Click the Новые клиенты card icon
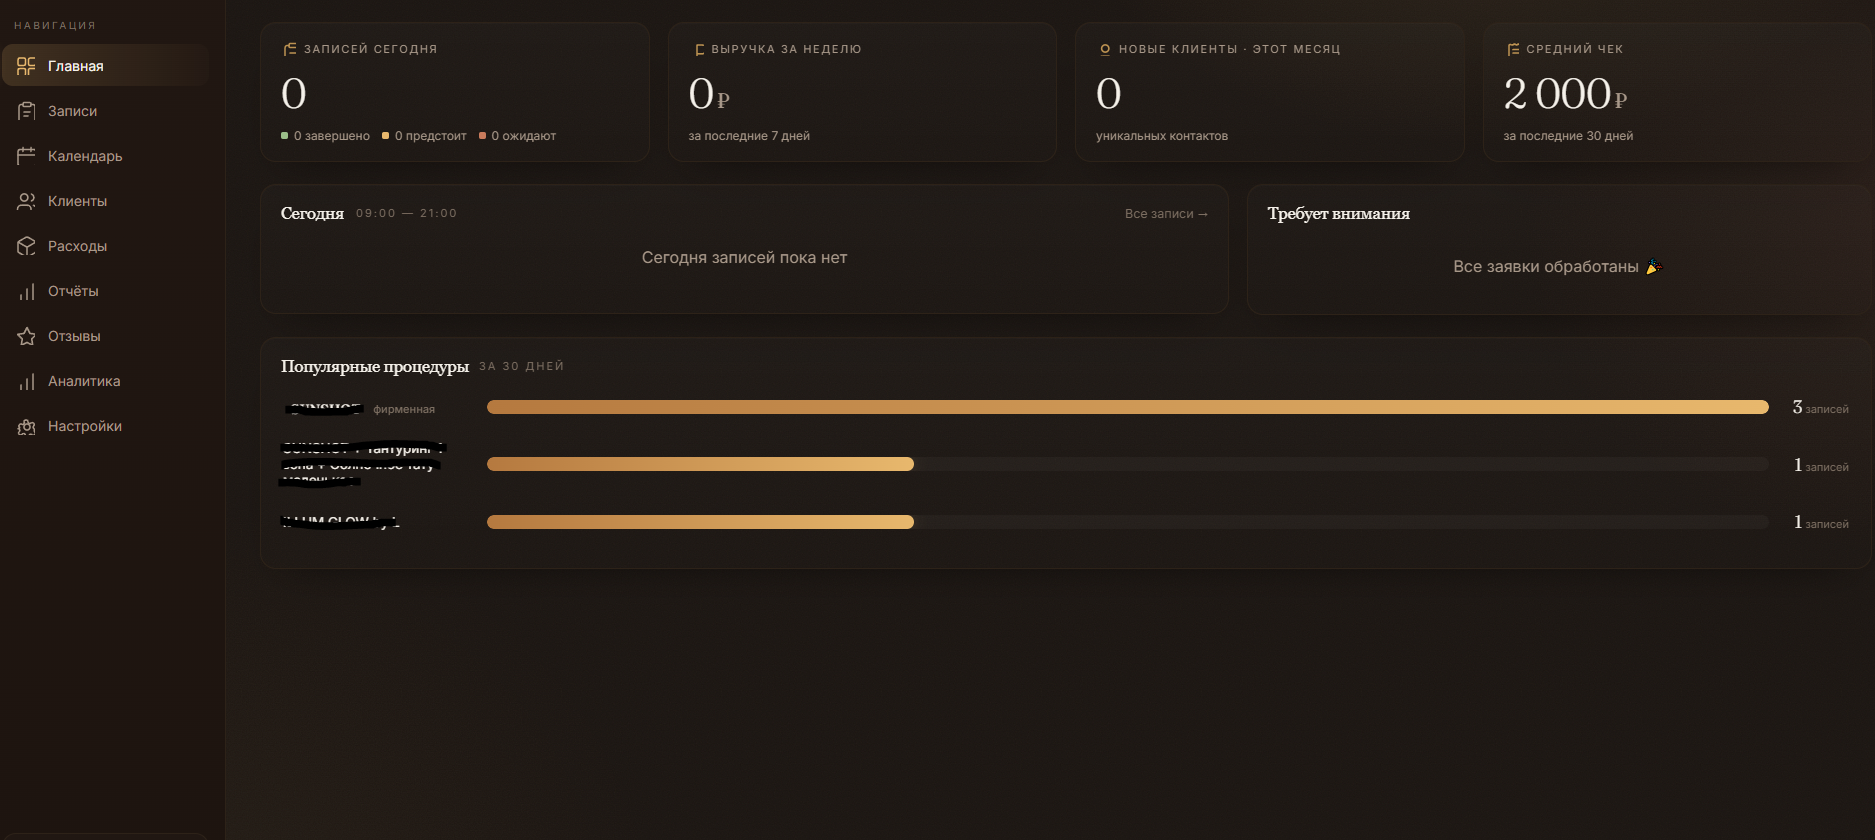Screen dimensions: 1875x840 click(1105, 49)
